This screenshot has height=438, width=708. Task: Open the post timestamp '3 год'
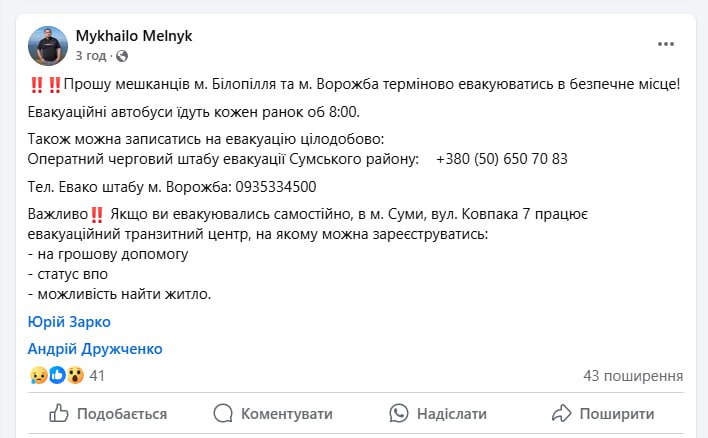tap(92, 55)
